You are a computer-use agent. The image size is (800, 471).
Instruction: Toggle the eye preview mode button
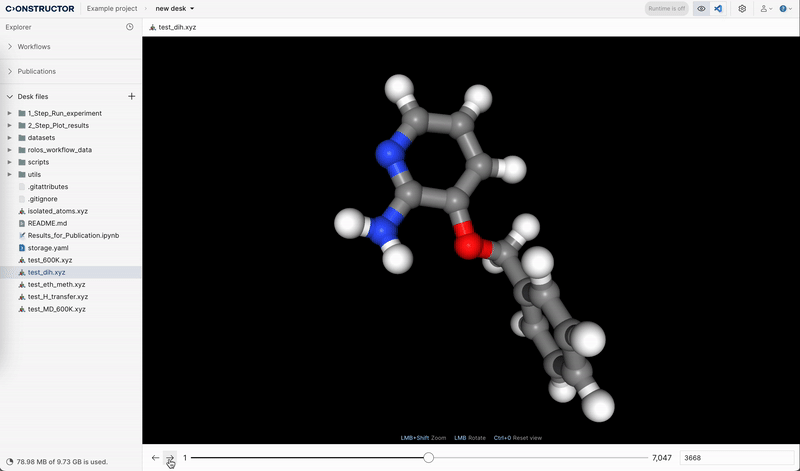coord(701,8)
